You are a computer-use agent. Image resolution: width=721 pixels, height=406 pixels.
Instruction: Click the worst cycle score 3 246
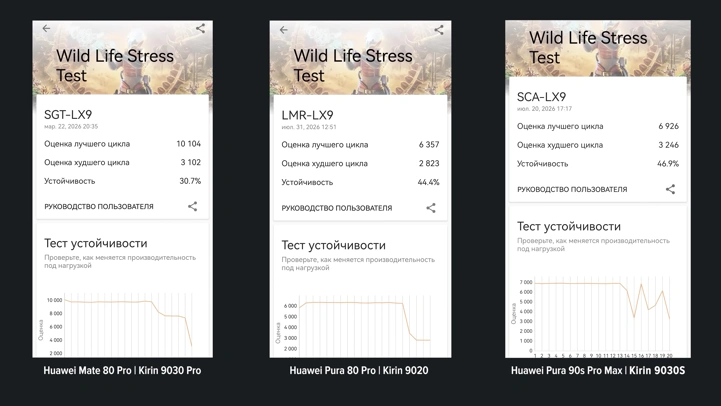[x=668, y=145]
